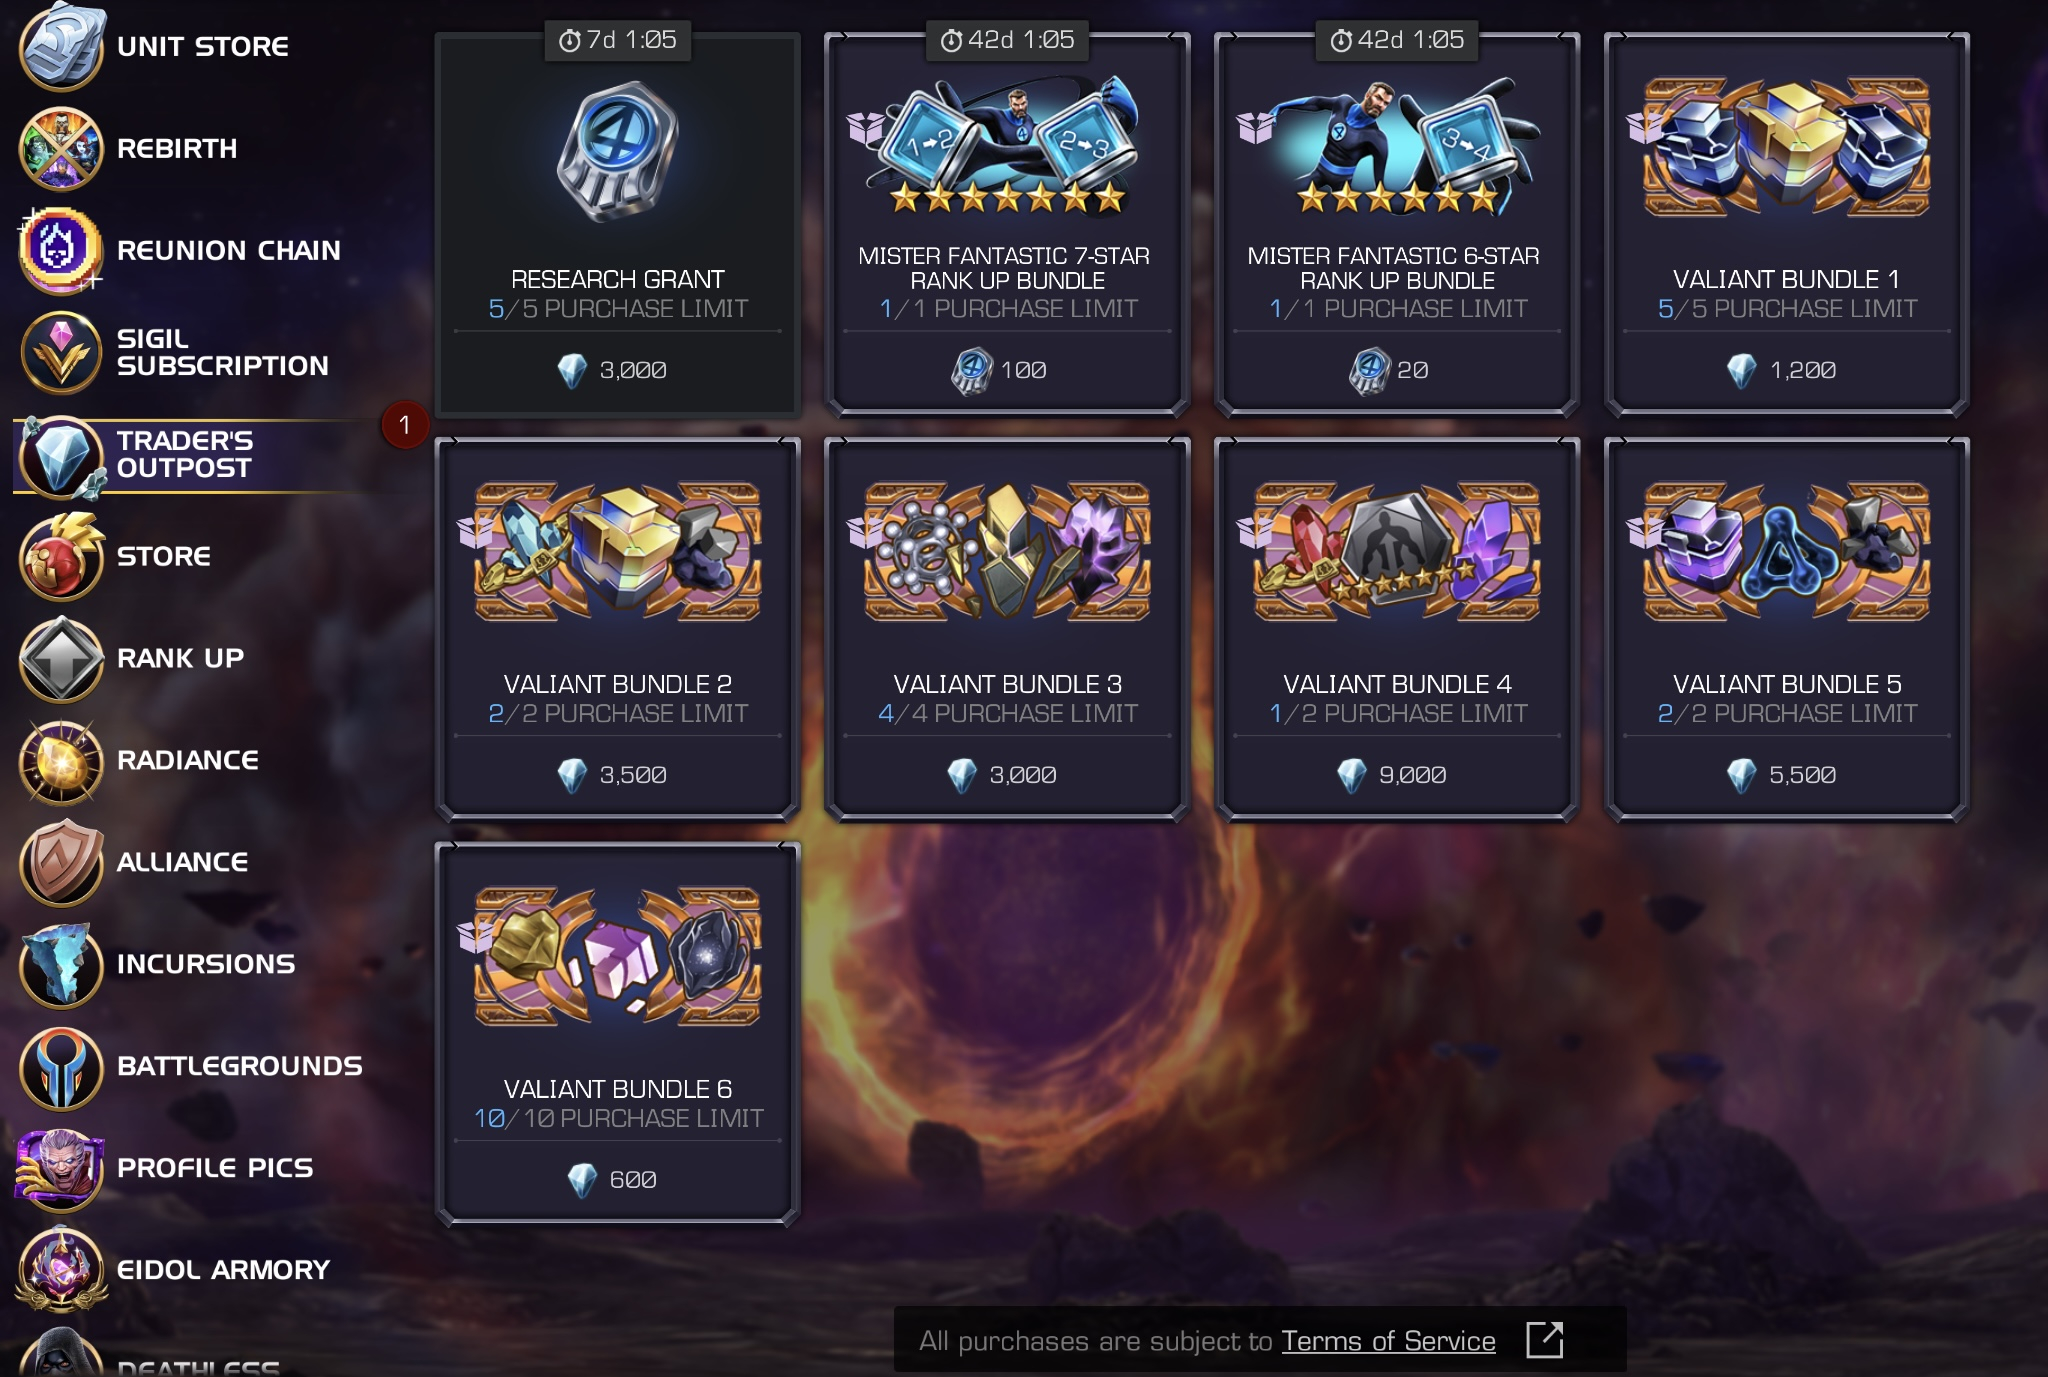Click the external link icon beside Terms
The width and height of the screenshot is (2048, 1377).
[1544, 1340]
